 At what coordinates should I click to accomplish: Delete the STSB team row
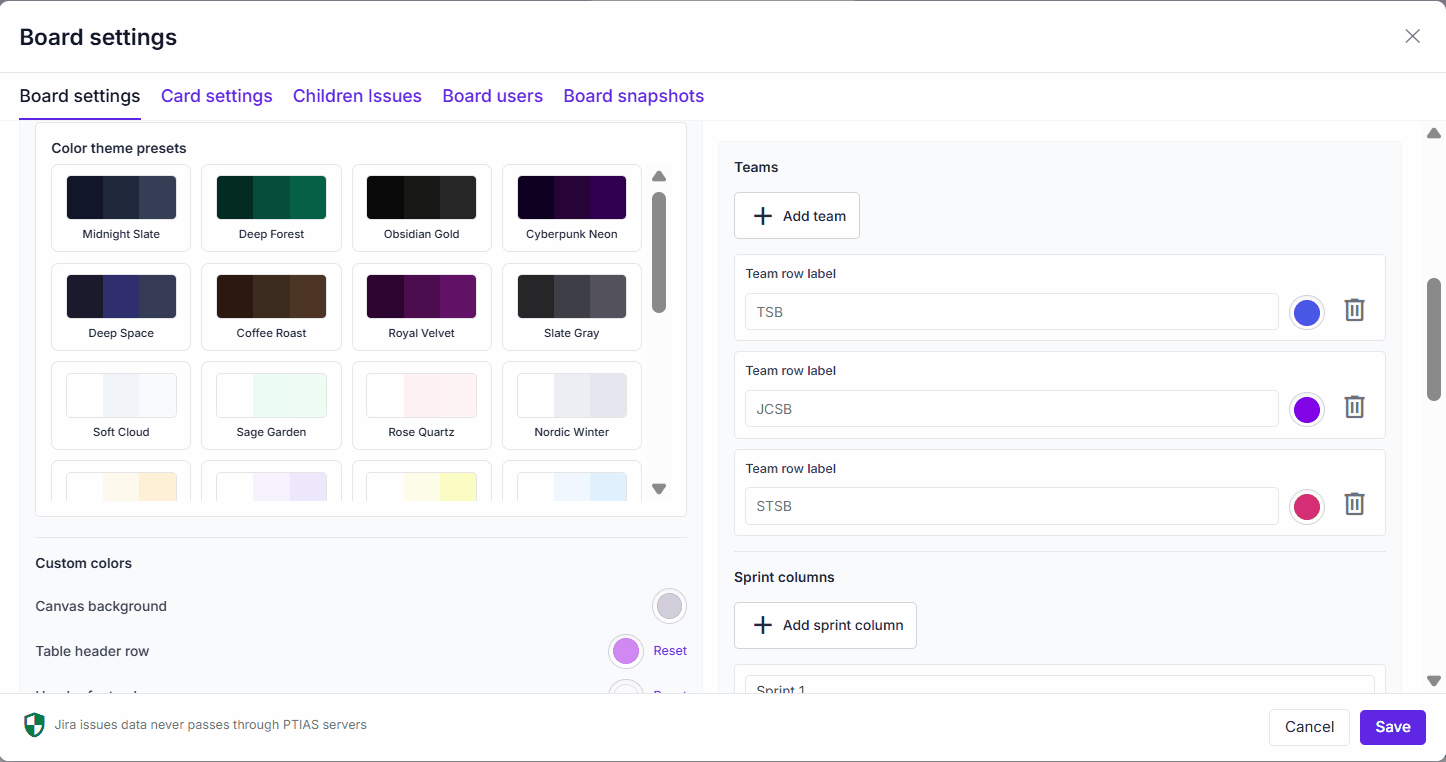point(1354,504)
